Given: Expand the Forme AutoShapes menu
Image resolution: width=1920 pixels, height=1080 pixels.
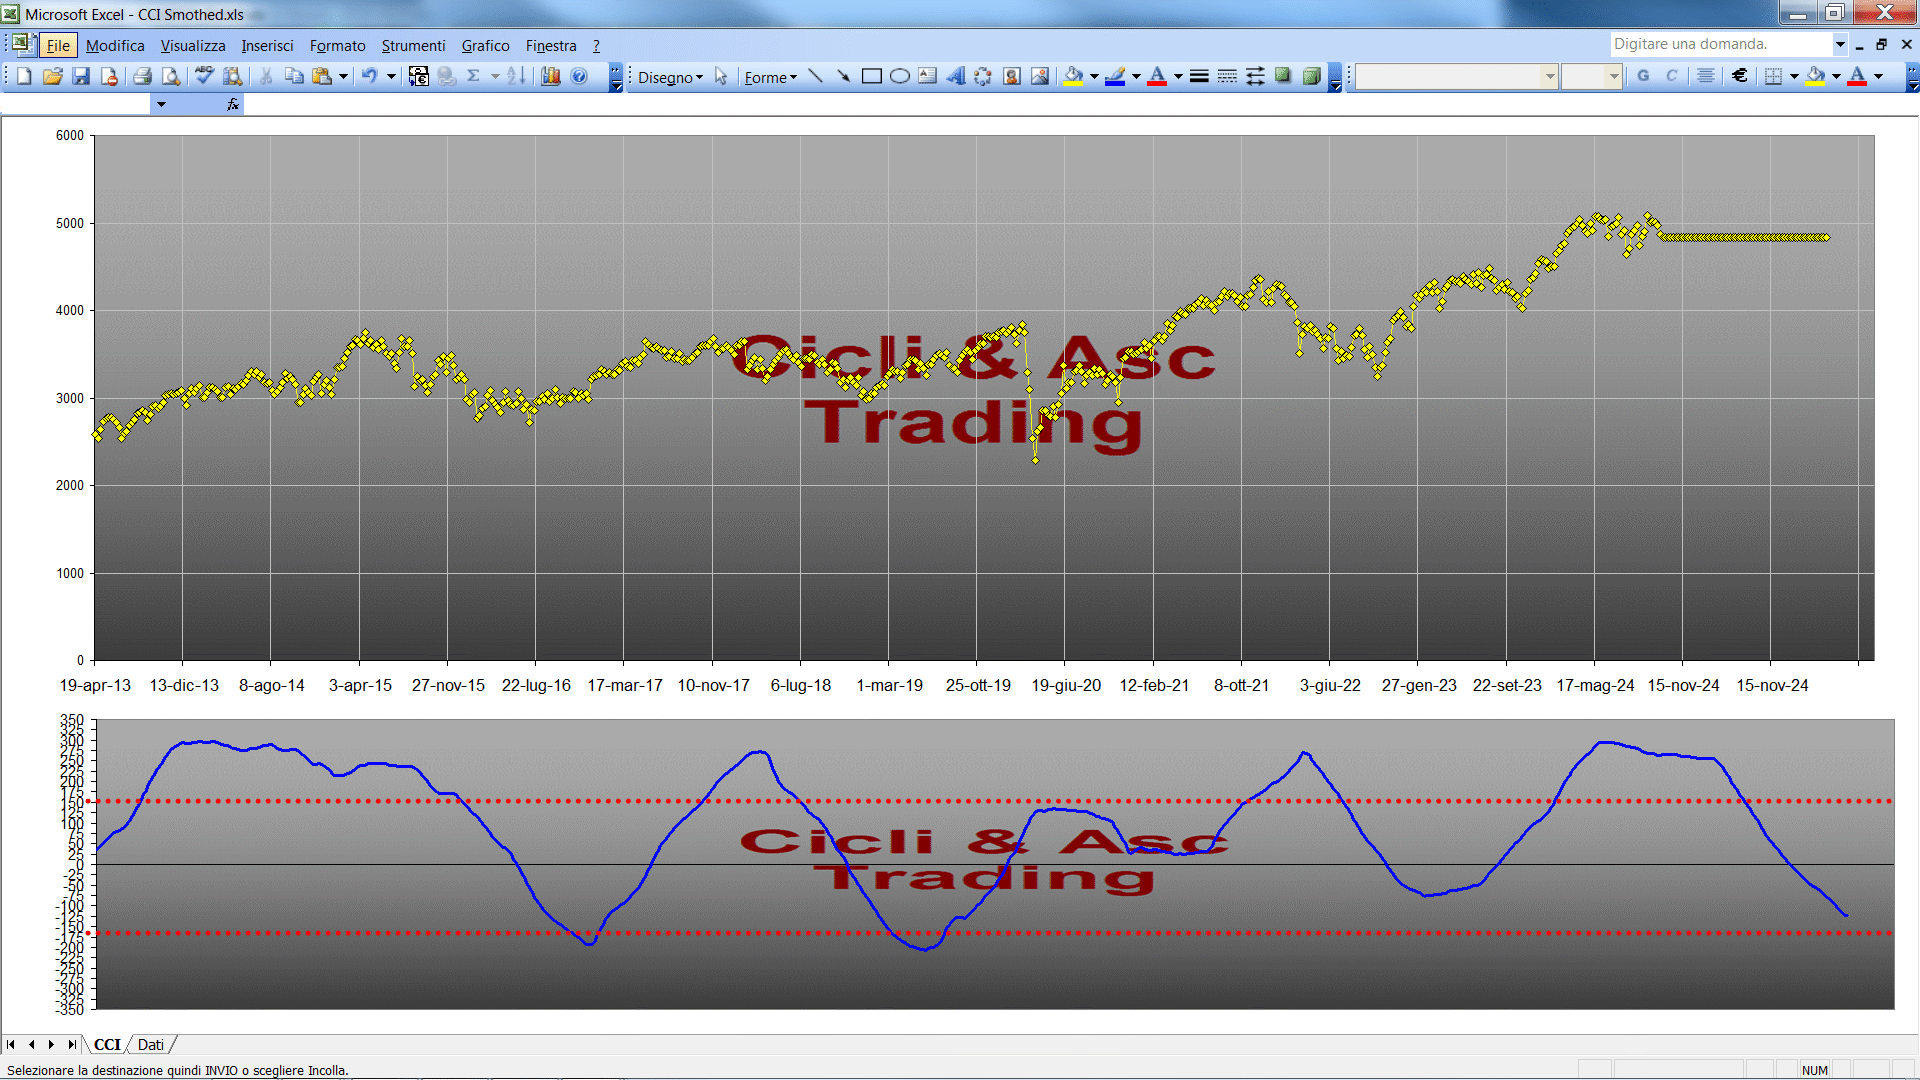Looking at the screenshot, I should [x=770, y=77].
